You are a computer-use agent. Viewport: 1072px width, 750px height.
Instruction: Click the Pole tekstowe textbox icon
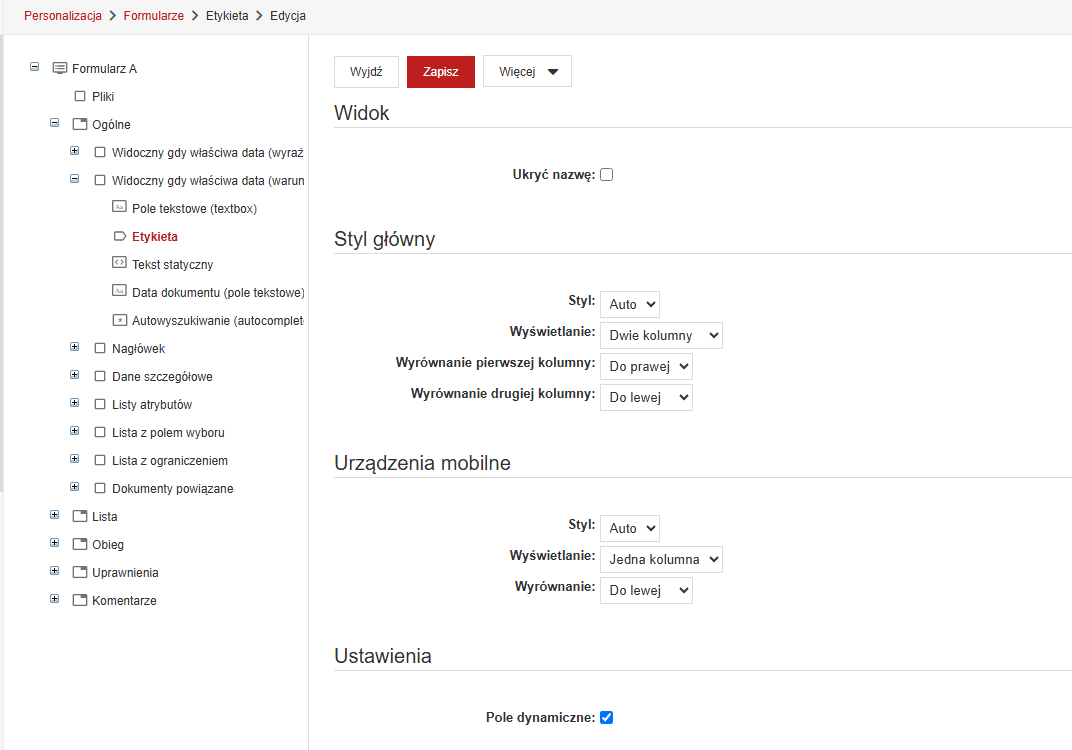[x=119, y=206]
